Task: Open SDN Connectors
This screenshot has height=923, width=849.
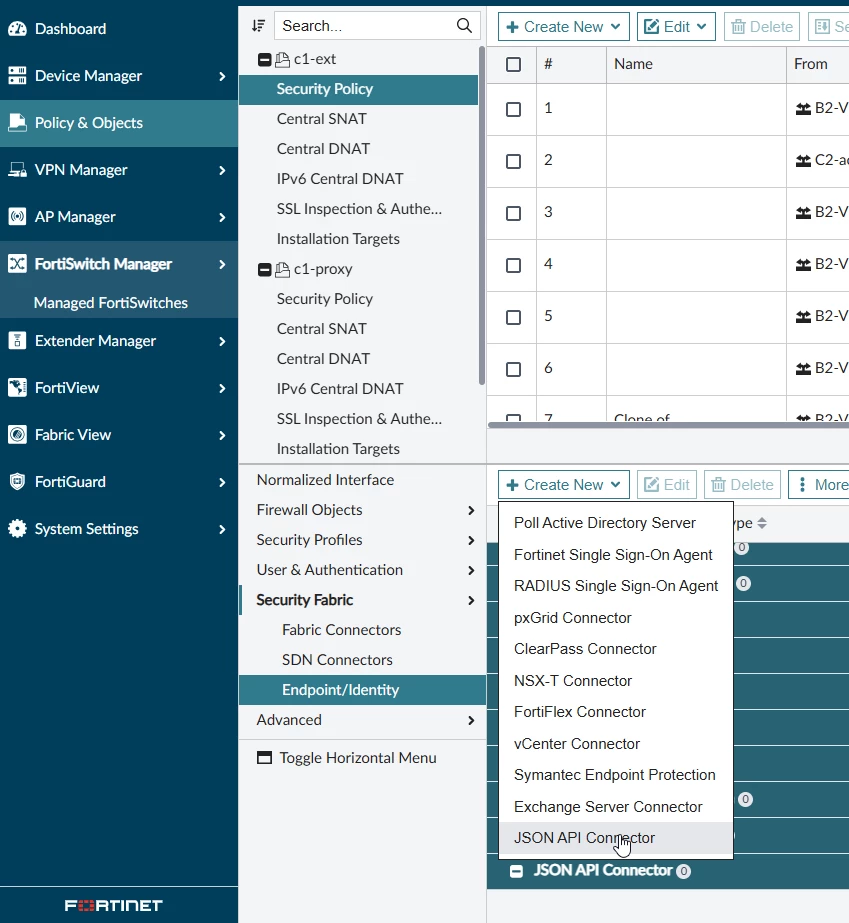Action: (337, 660)
